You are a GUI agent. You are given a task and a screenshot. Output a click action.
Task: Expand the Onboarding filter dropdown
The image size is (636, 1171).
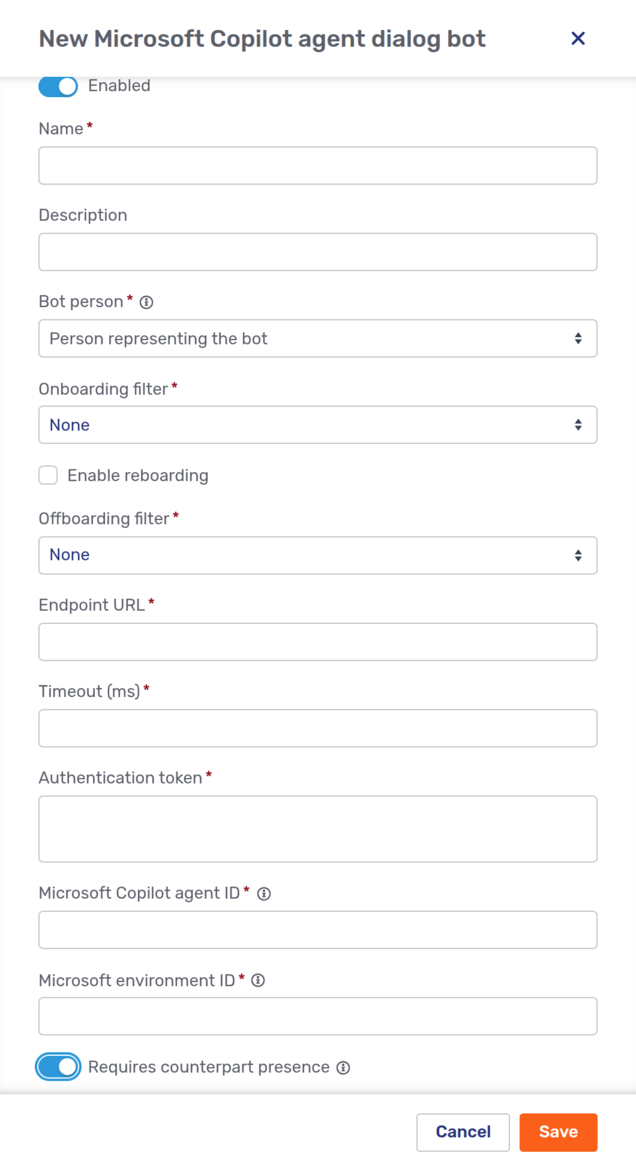[317, 424]
